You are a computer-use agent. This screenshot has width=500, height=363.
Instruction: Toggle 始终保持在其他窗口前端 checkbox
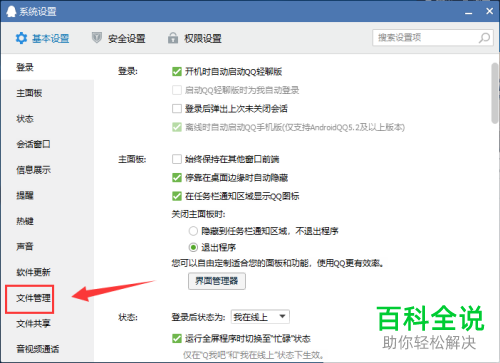pos(177,159)
